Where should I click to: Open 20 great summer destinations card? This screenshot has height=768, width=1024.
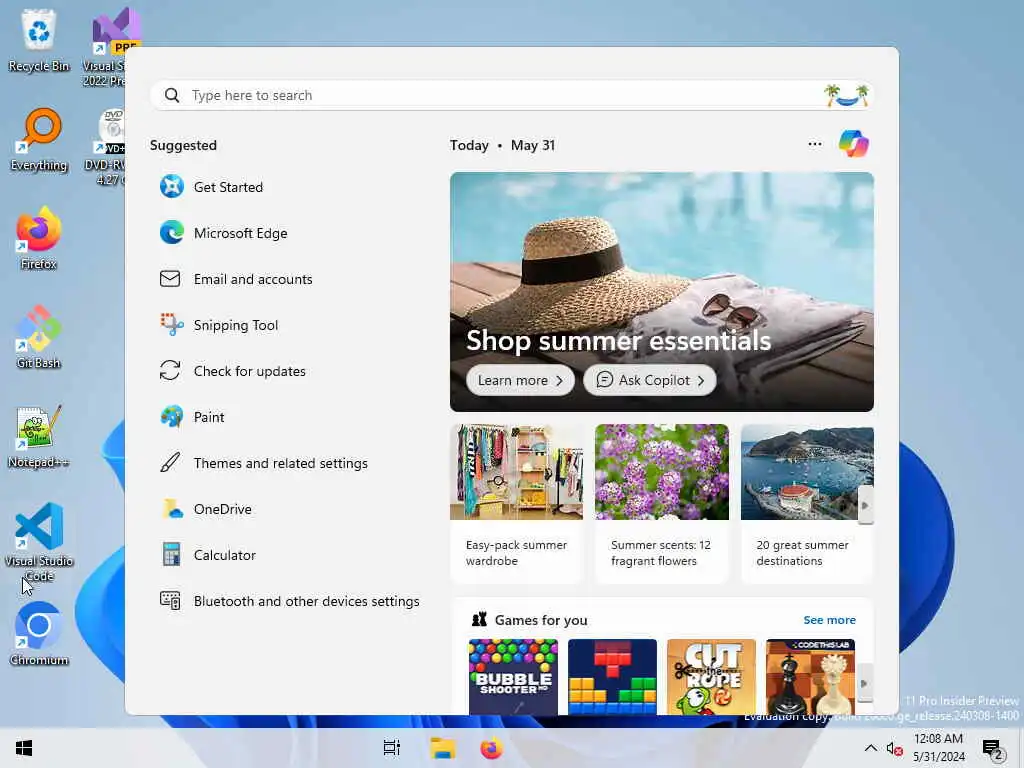[x=807, y=503]
